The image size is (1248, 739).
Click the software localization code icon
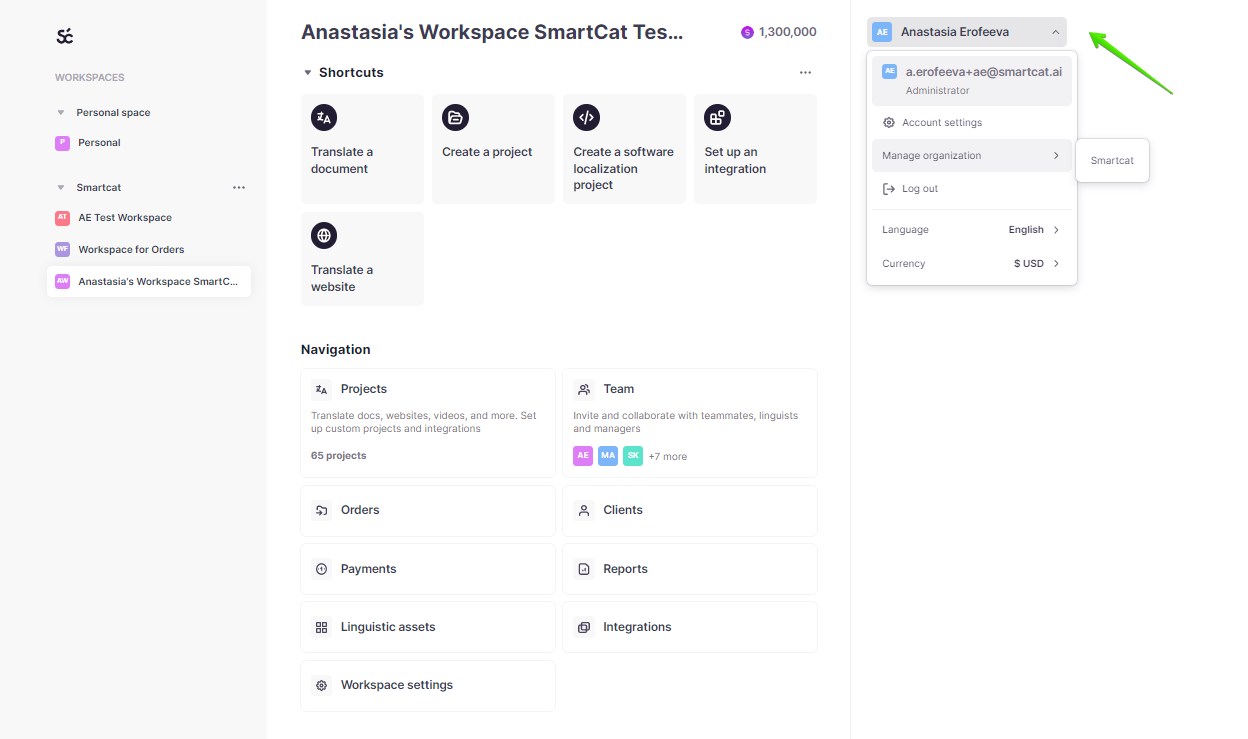(586, 118)
